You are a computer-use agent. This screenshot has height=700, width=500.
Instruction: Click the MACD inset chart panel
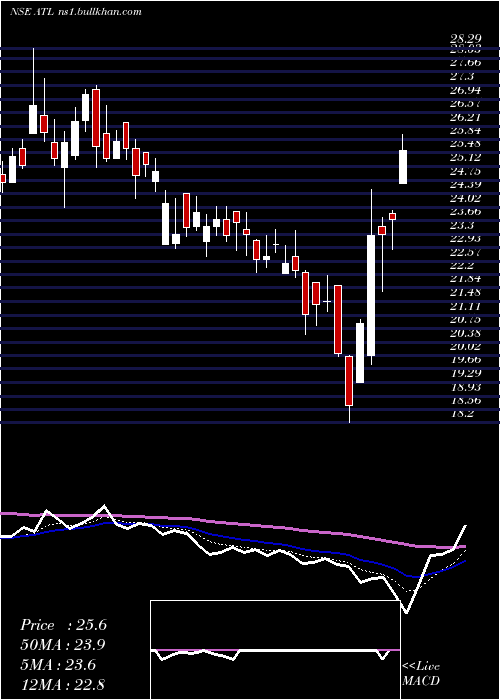point(275,650)
